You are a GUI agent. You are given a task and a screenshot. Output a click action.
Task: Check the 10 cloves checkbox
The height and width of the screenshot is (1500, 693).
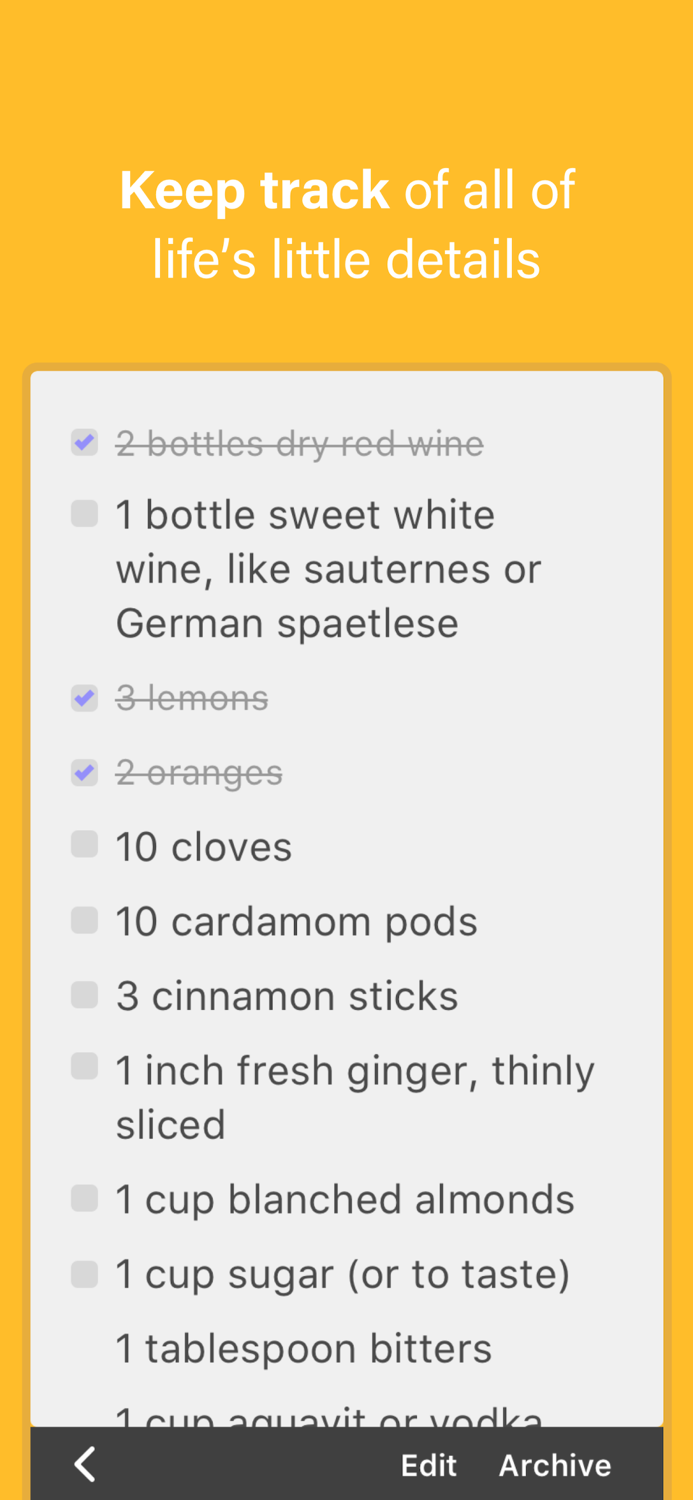coord(85,846)
